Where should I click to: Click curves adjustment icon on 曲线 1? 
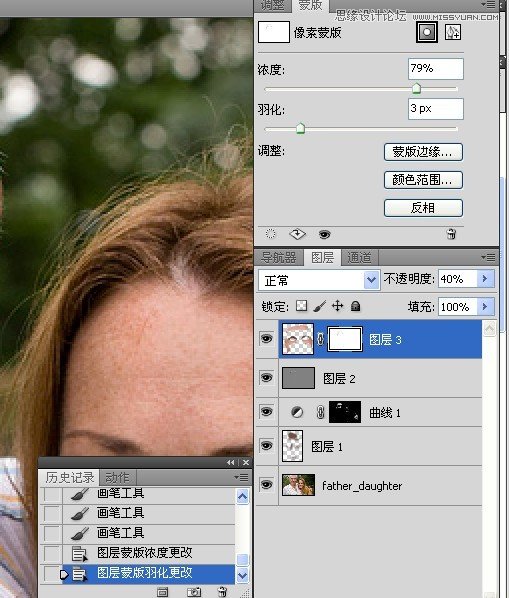pyautogui.click(x=297, y=412)
